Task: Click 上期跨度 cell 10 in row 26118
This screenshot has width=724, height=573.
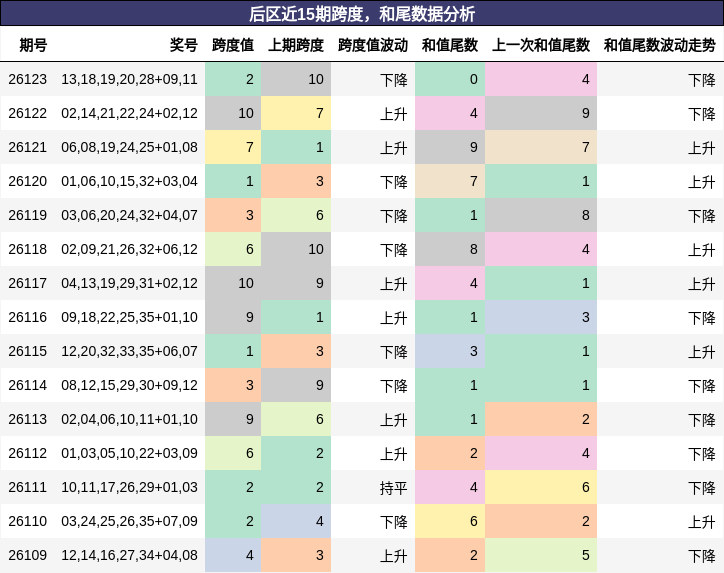Action: 296,249
